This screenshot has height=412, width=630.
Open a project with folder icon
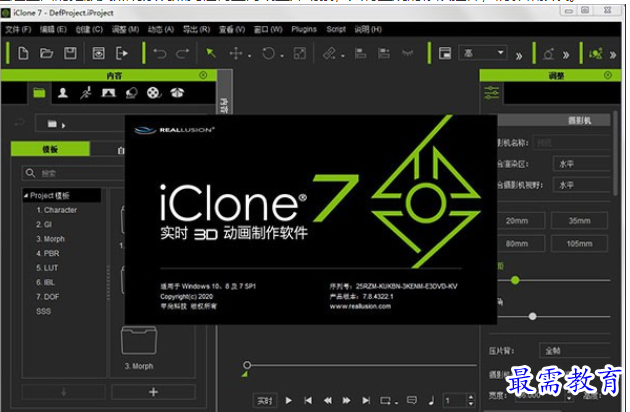(47, 53)
